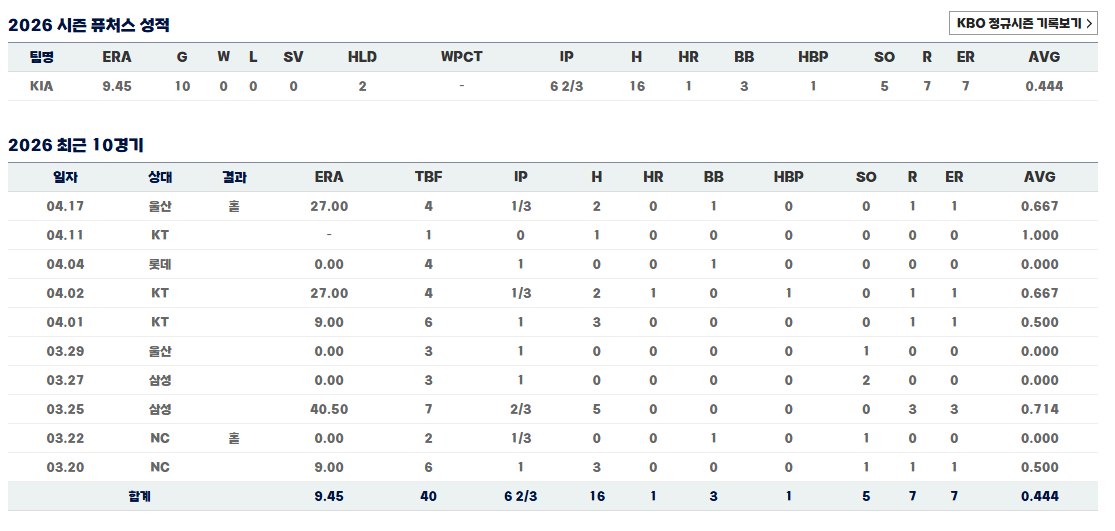
Task: Click the 2026 시즌 퓨처스 성적 heading
Action: tap(89, 24)
